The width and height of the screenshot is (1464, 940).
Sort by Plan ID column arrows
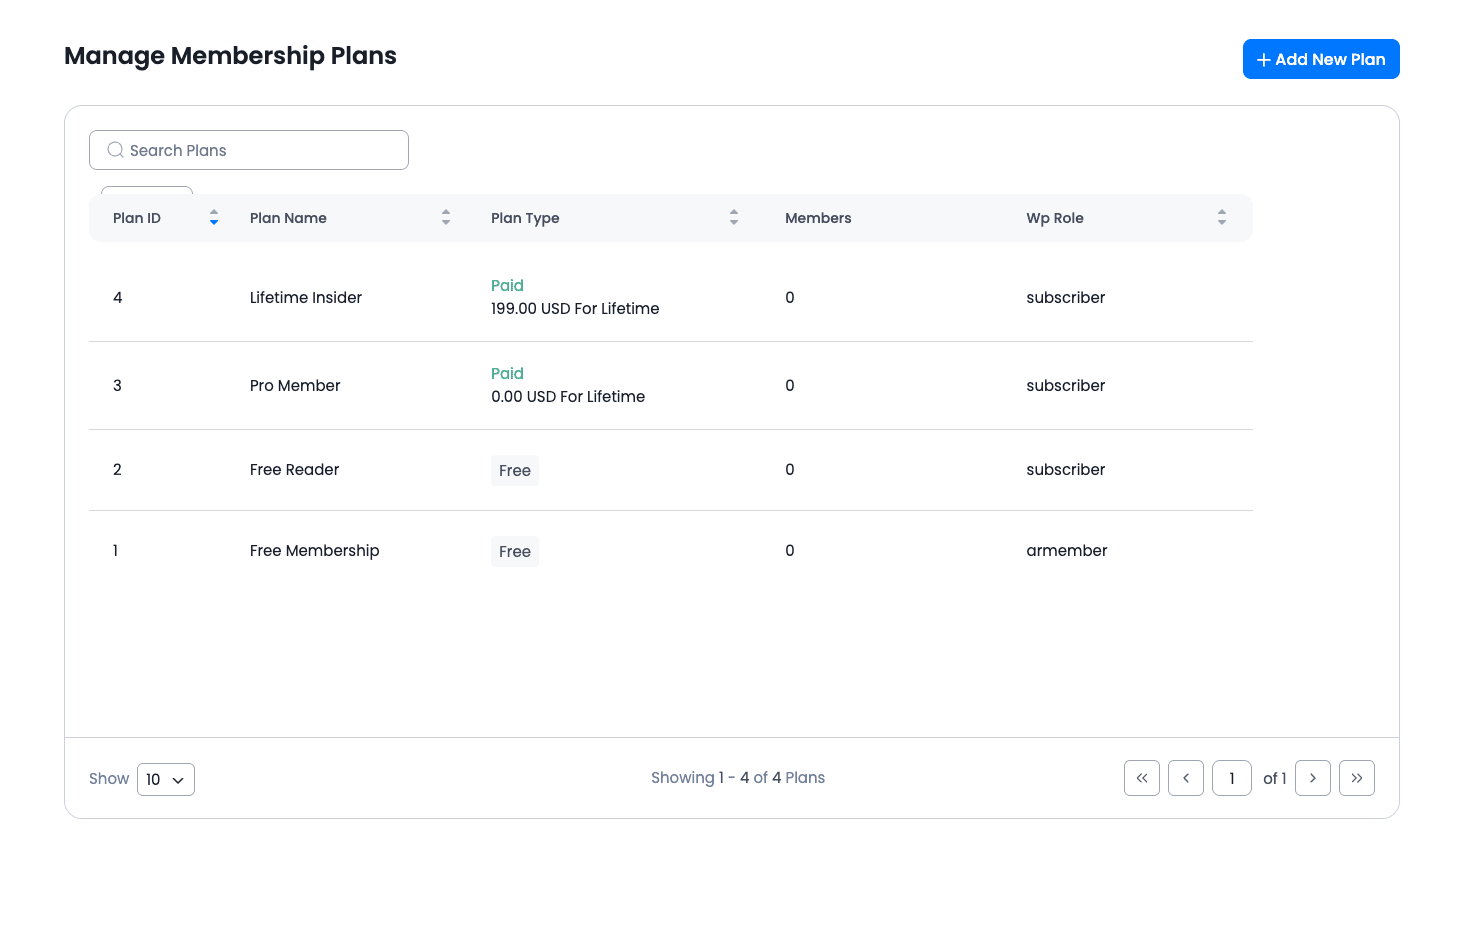click(x=214, y=217)
